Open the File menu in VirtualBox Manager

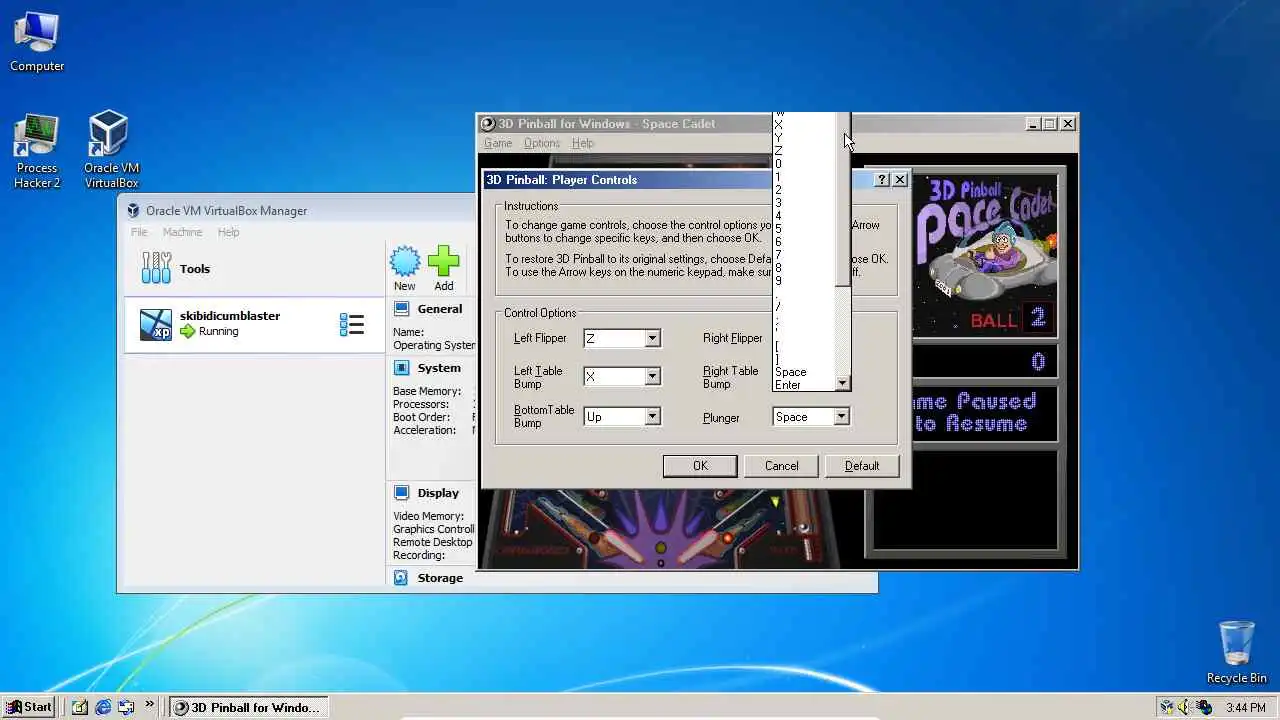point(139,232)
